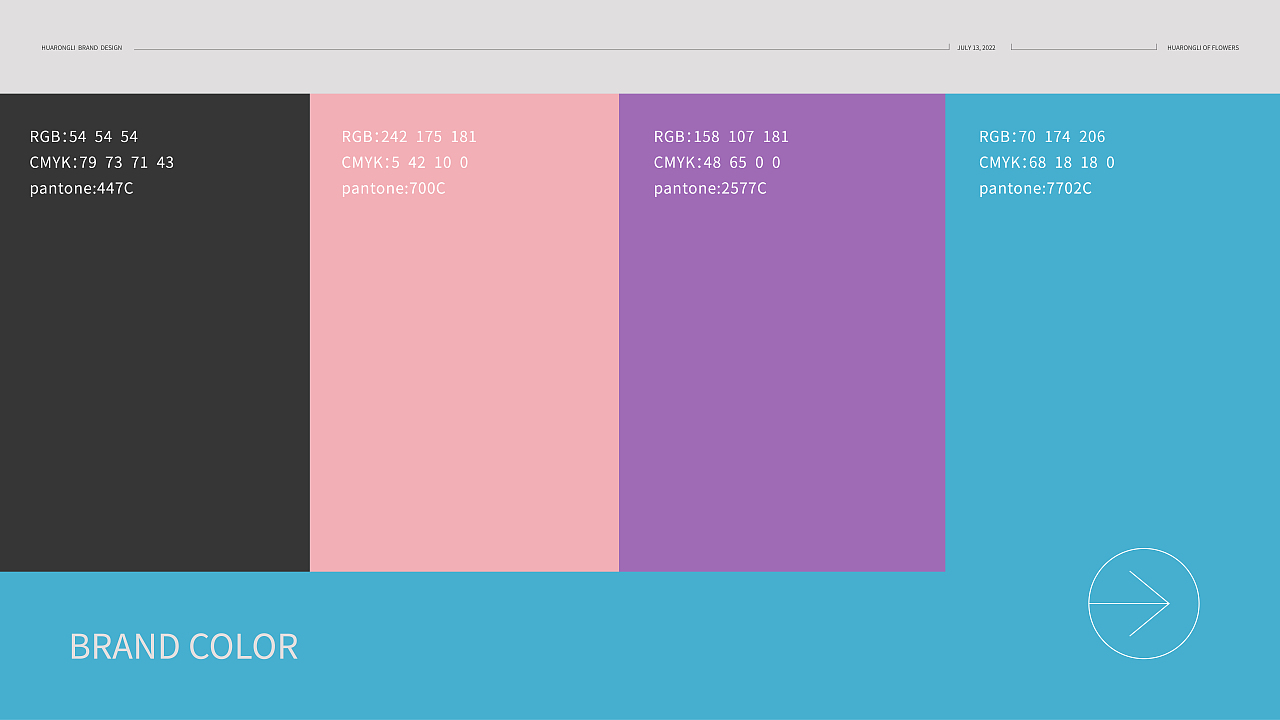1280x720 pixels.
Task: Click the pantone:700C label
Action: click(393, 188)
